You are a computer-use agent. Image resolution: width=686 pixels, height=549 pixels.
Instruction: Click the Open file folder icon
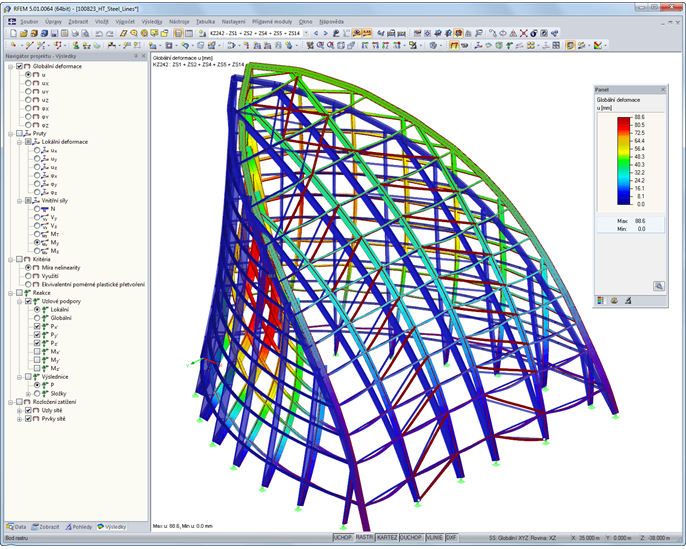coord(24,33)
